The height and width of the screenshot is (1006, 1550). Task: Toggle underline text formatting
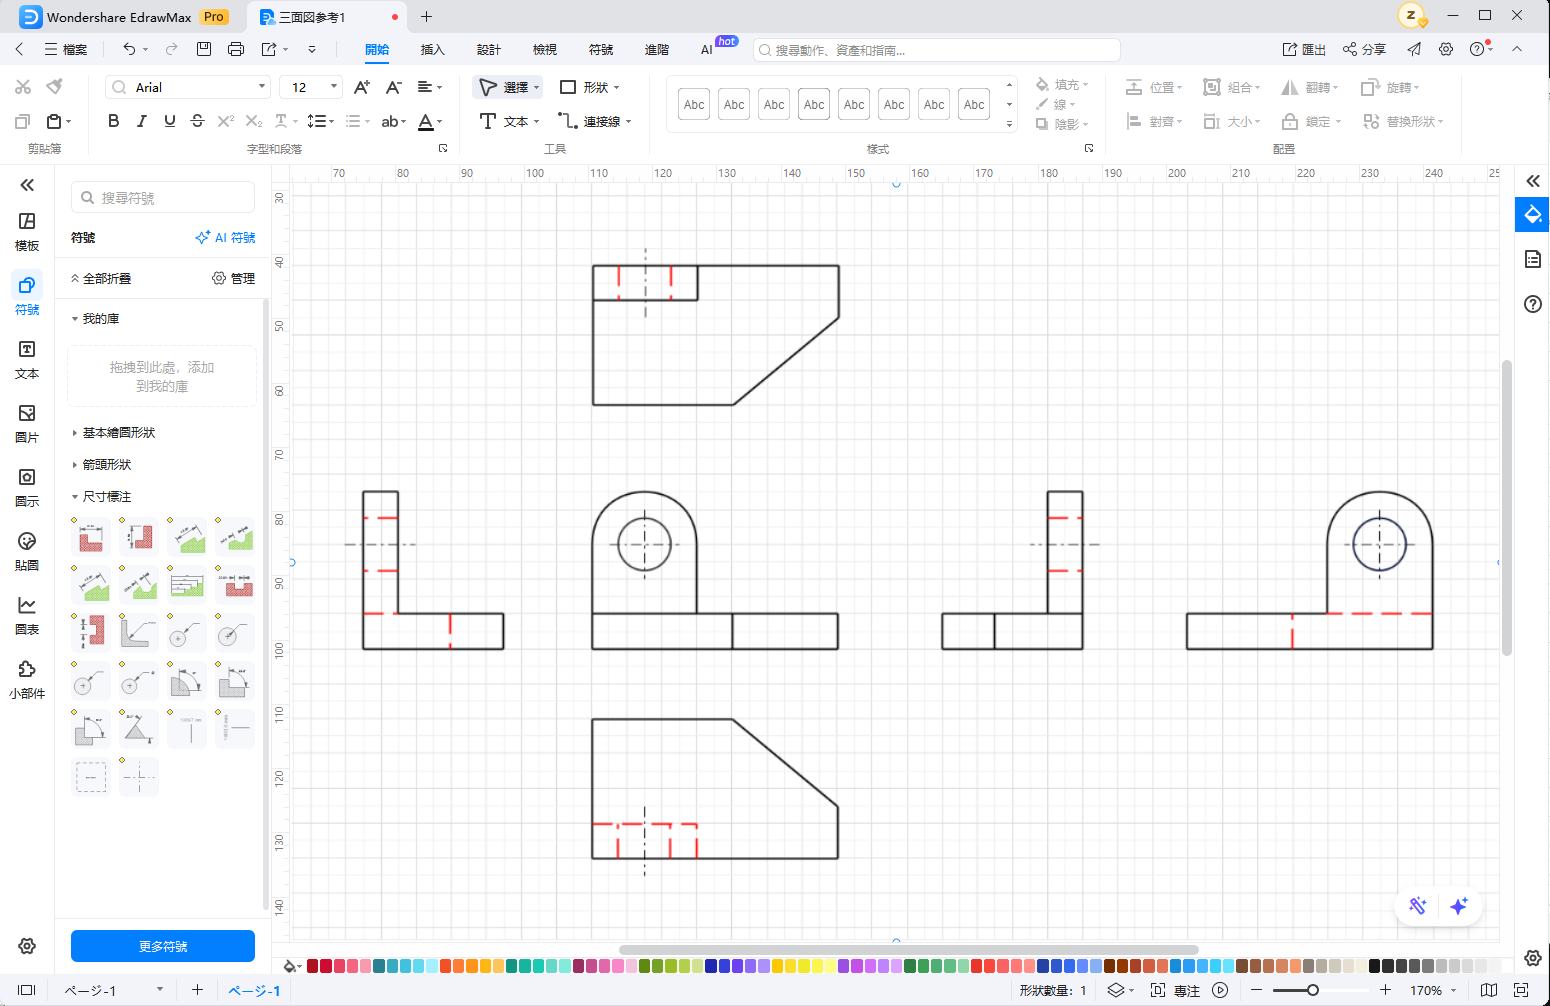coord(169,121)
